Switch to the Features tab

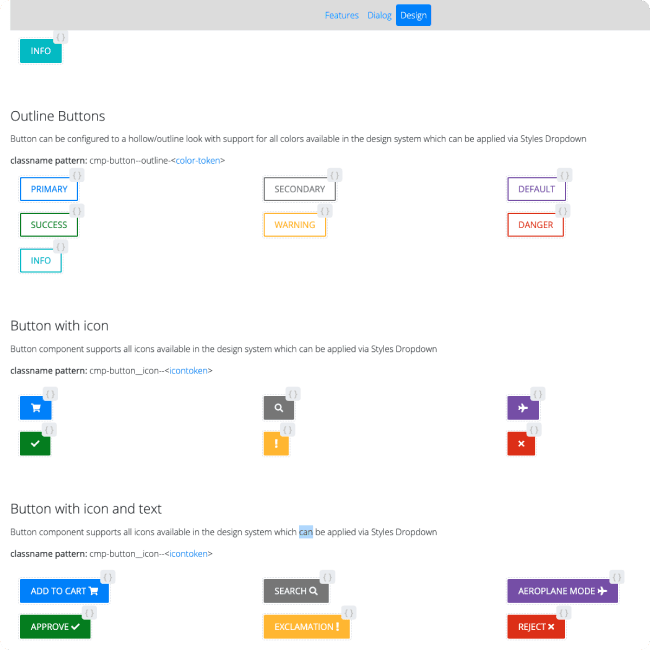tap(342, 16)
